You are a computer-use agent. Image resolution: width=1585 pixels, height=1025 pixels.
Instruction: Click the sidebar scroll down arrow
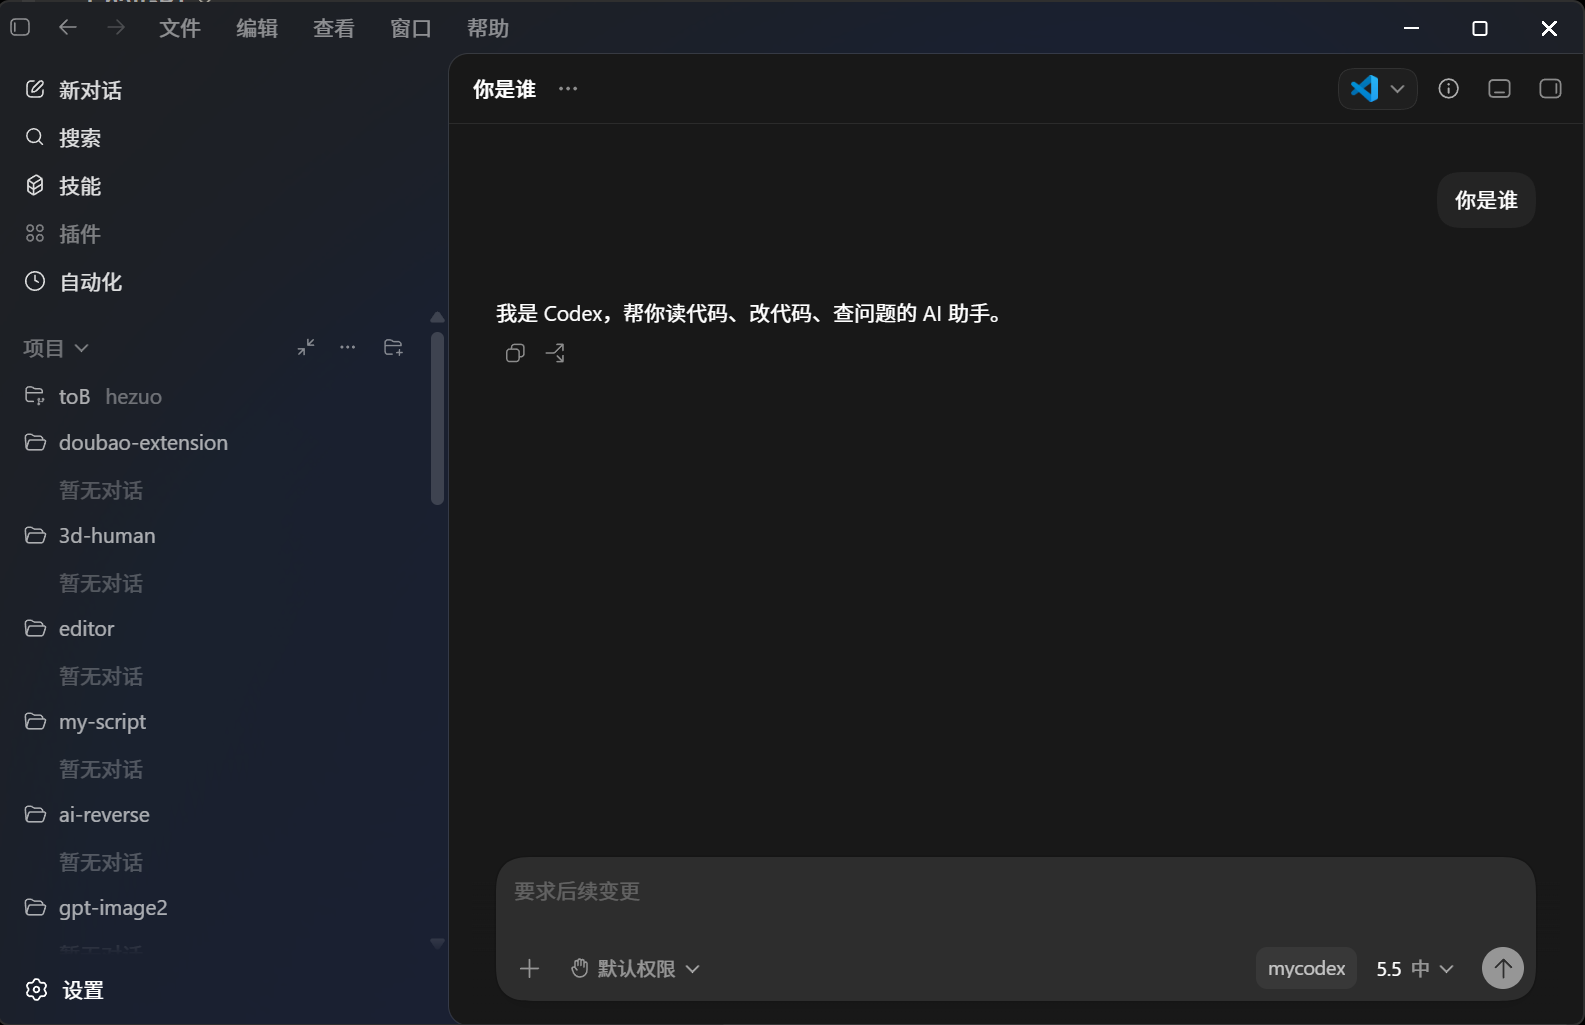437,943
